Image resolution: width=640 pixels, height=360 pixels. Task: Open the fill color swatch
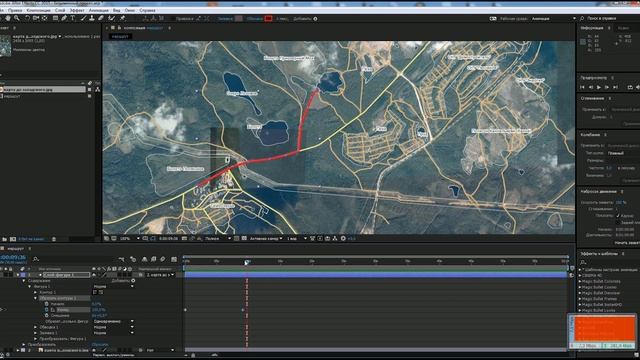[239, 19]
